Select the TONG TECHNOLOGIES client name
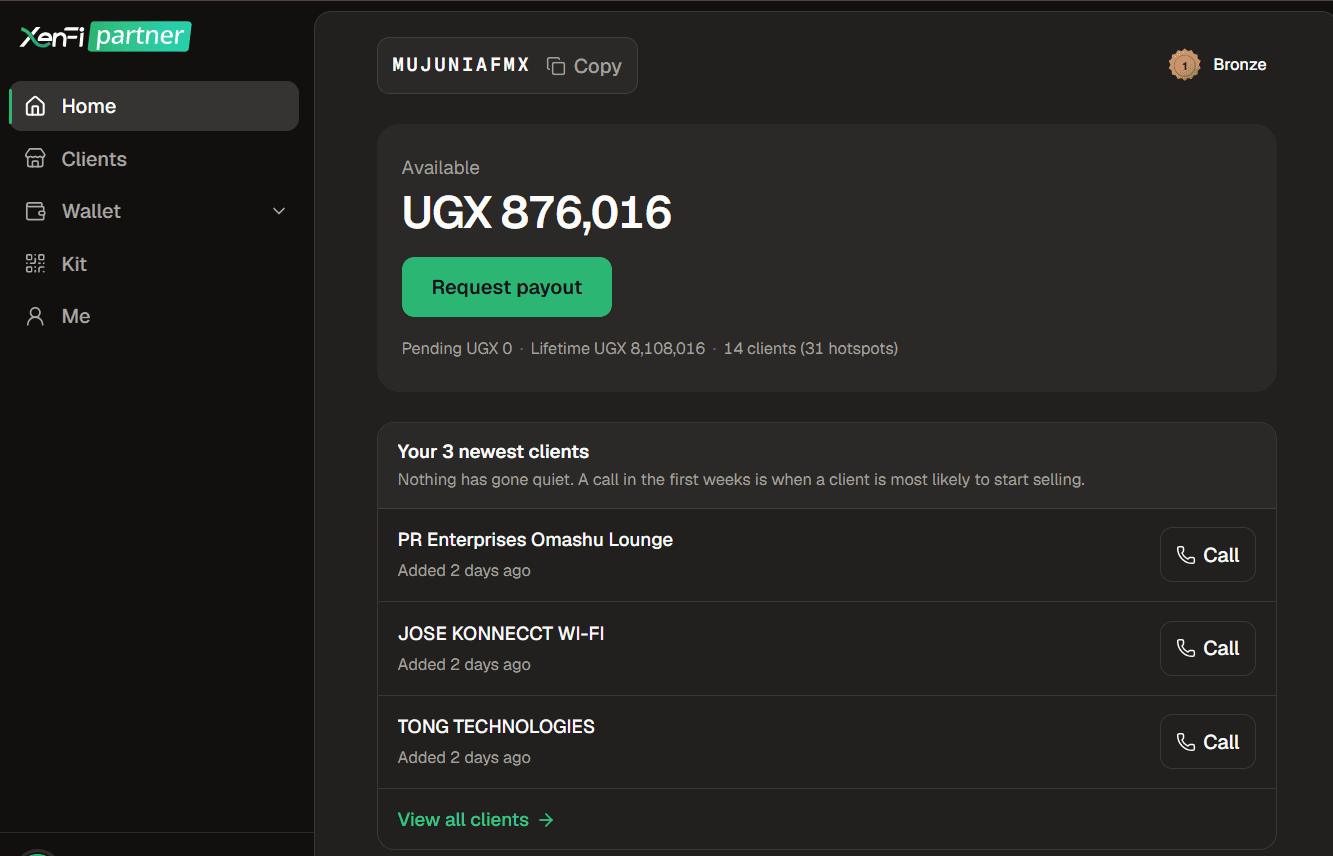The width and height of the screenshot is (1333, 856). coord(497,727)
